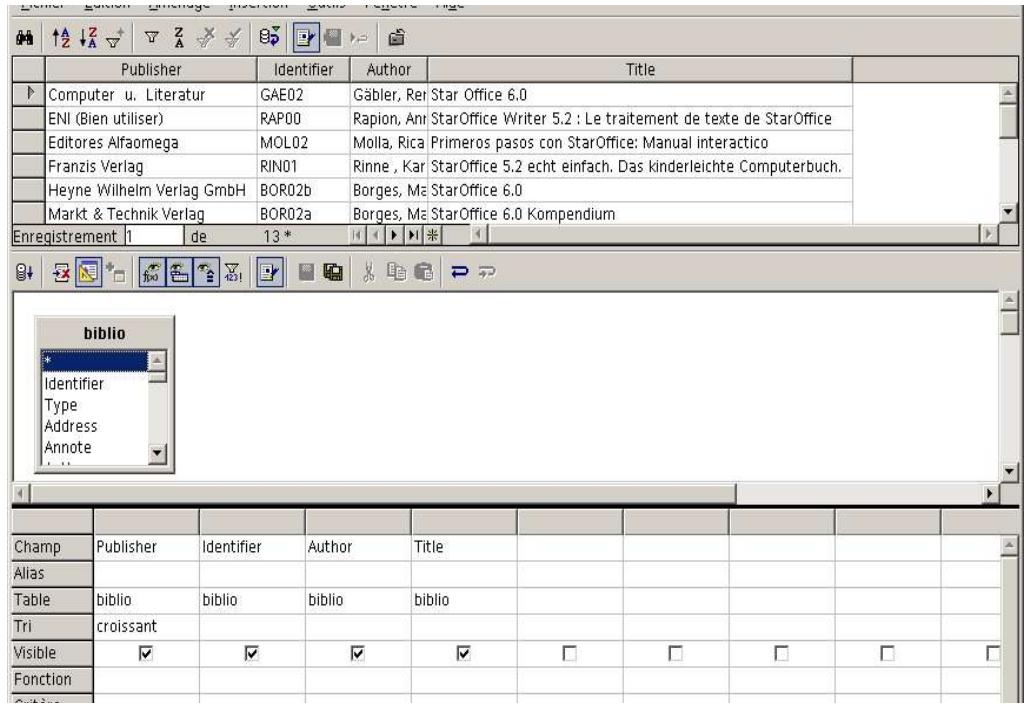
Task: Toggle Edit mode in query design toolbar
Action: click(269, 272)
